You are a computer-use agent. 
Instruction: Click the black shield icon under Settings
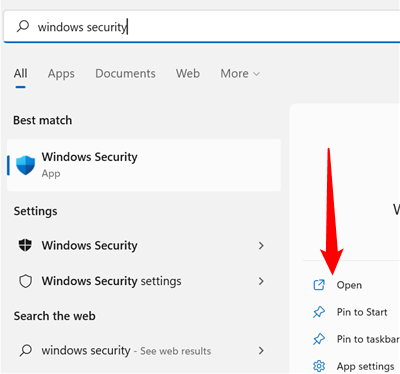pos(25,245)
